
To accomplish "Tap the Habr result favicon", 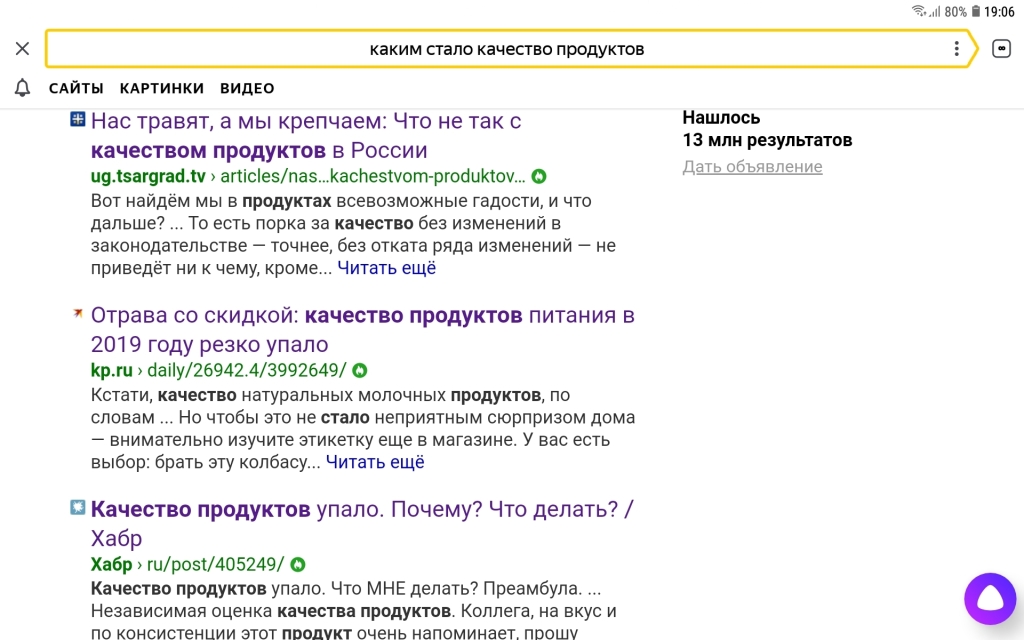I will [77, 508].
